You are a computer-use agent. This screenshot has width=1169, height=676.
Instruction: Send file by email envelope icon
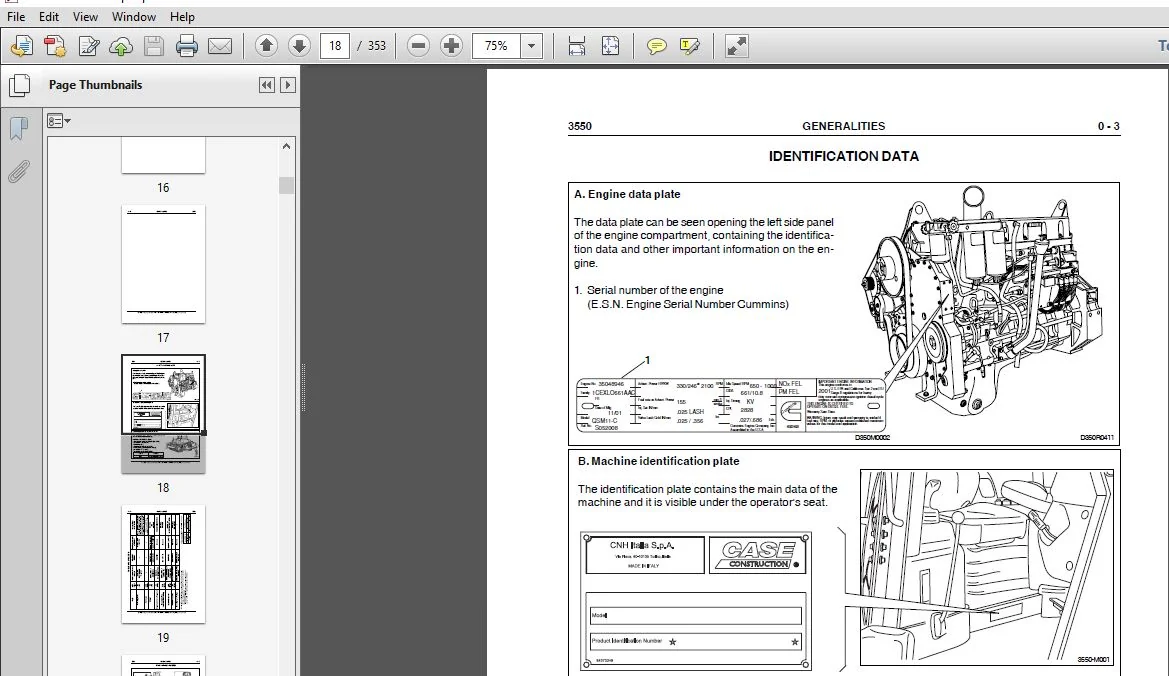click(219, 46)
